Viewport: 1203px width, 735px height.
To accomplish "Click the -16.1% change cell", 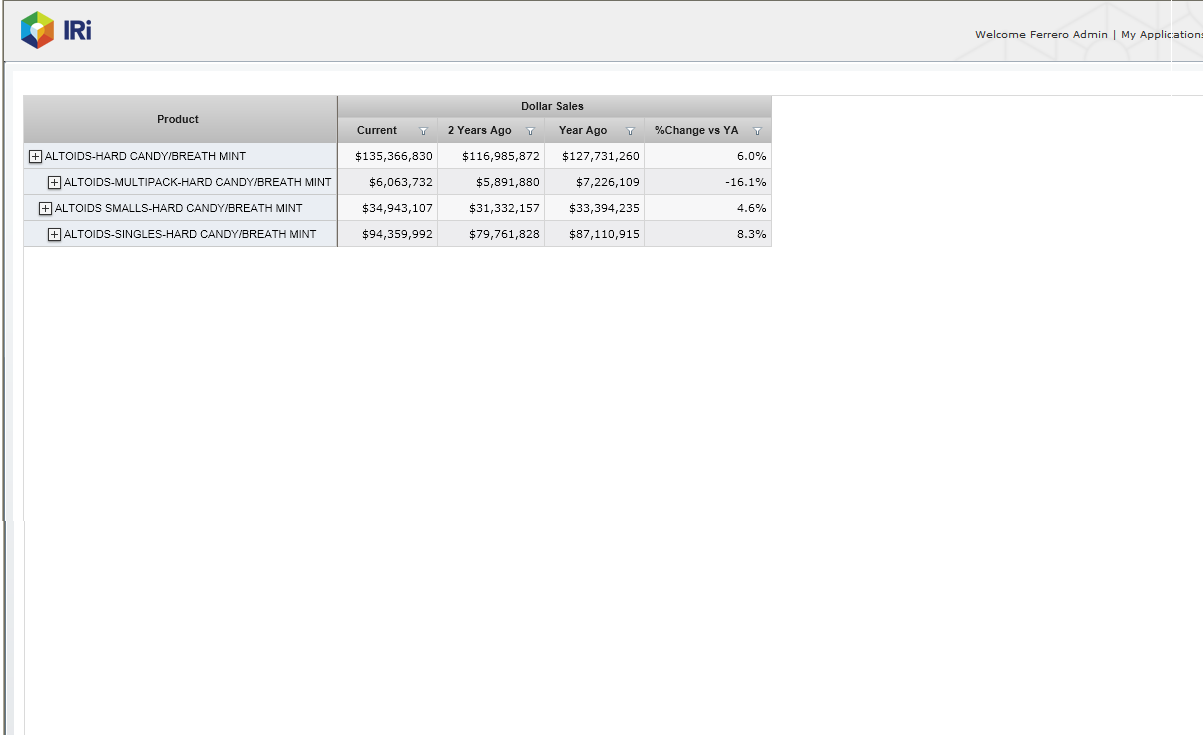I will tap(745, 182).
